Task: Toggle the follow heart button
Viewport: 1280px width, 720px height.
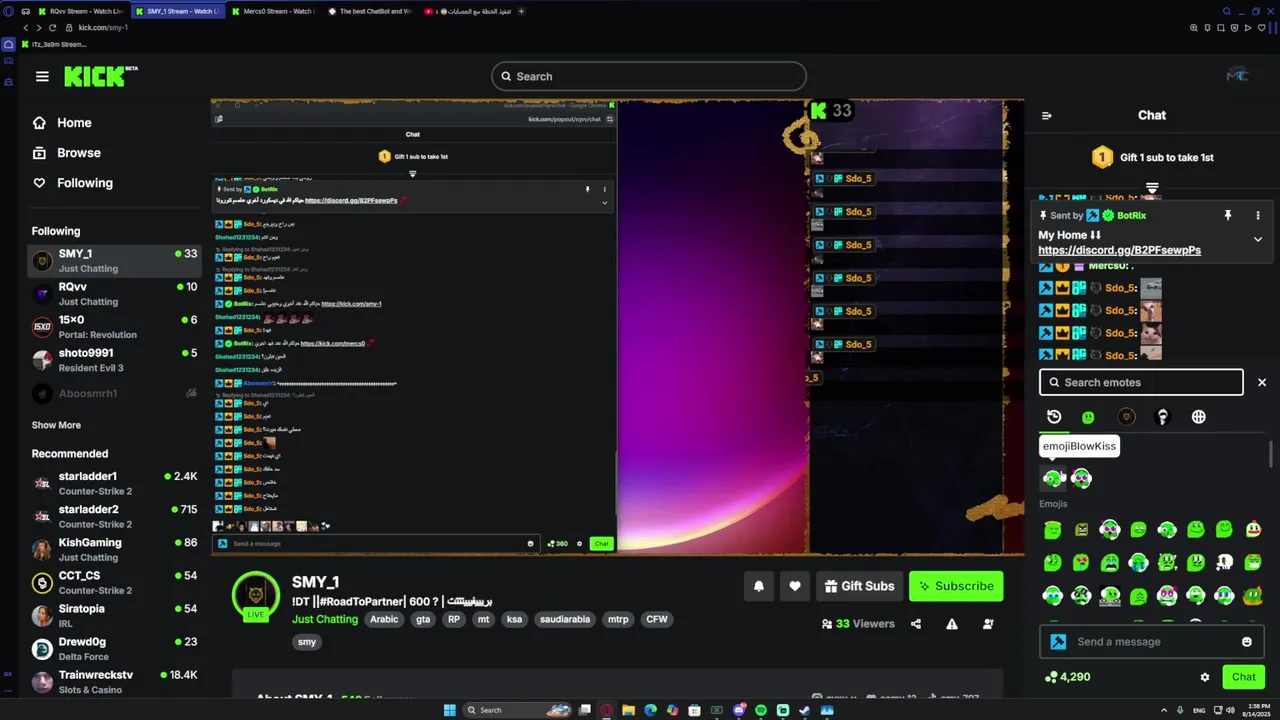Action: click(795, 586)
